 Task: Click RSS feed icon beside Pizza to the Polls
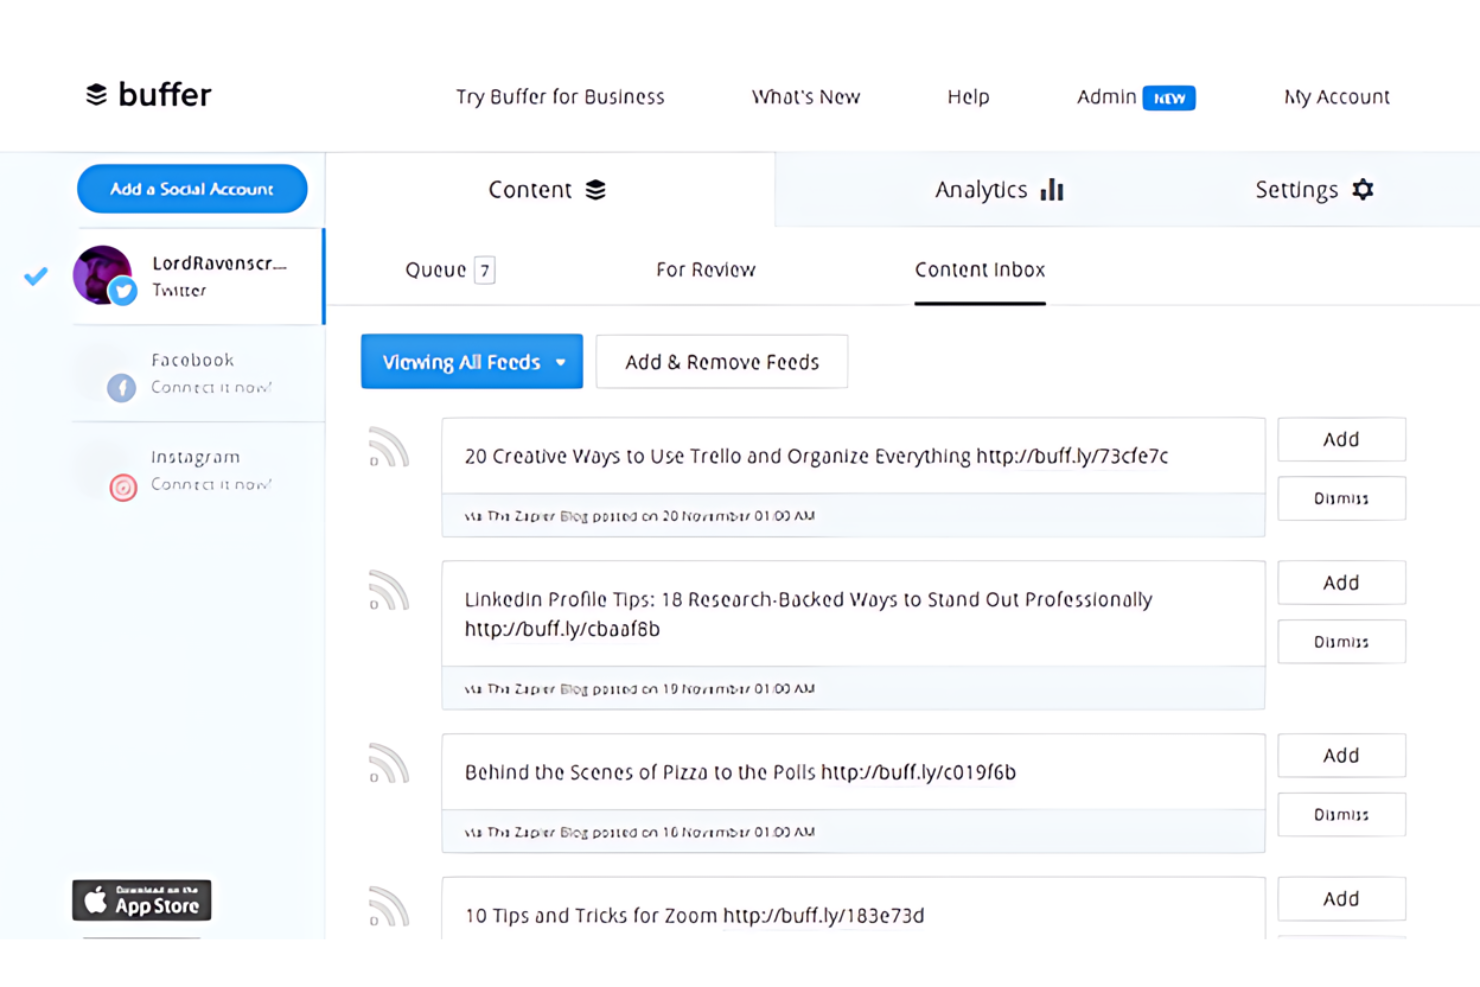coord(388,763)
